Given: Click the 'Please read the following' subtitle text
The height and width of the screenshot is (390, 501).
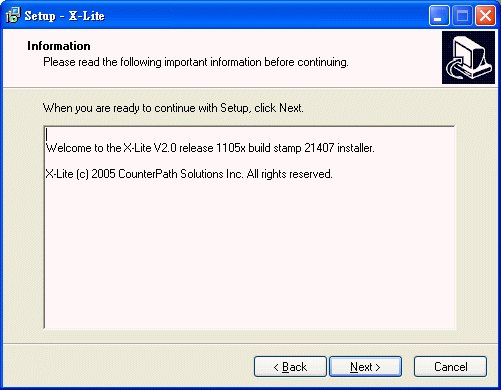Looking at the screenshot, I should pos(196,62).
